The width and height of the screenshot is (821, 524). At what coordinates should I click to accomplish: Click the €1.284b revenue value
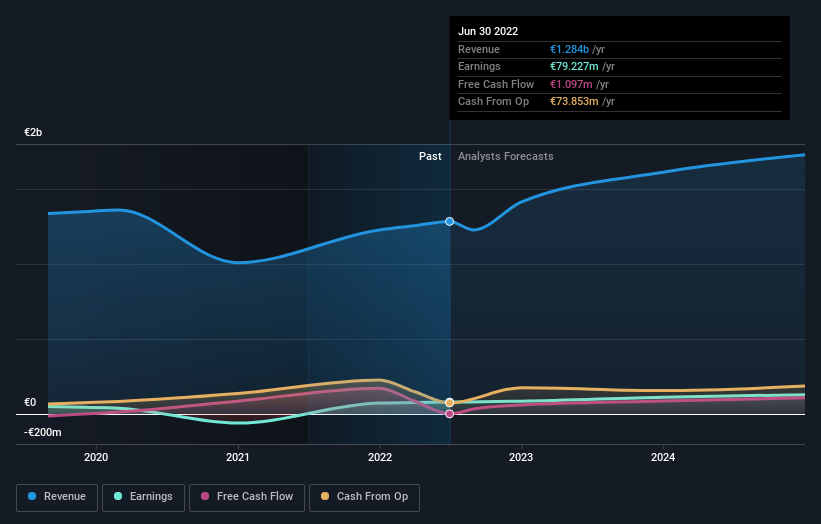coord(569,49)
